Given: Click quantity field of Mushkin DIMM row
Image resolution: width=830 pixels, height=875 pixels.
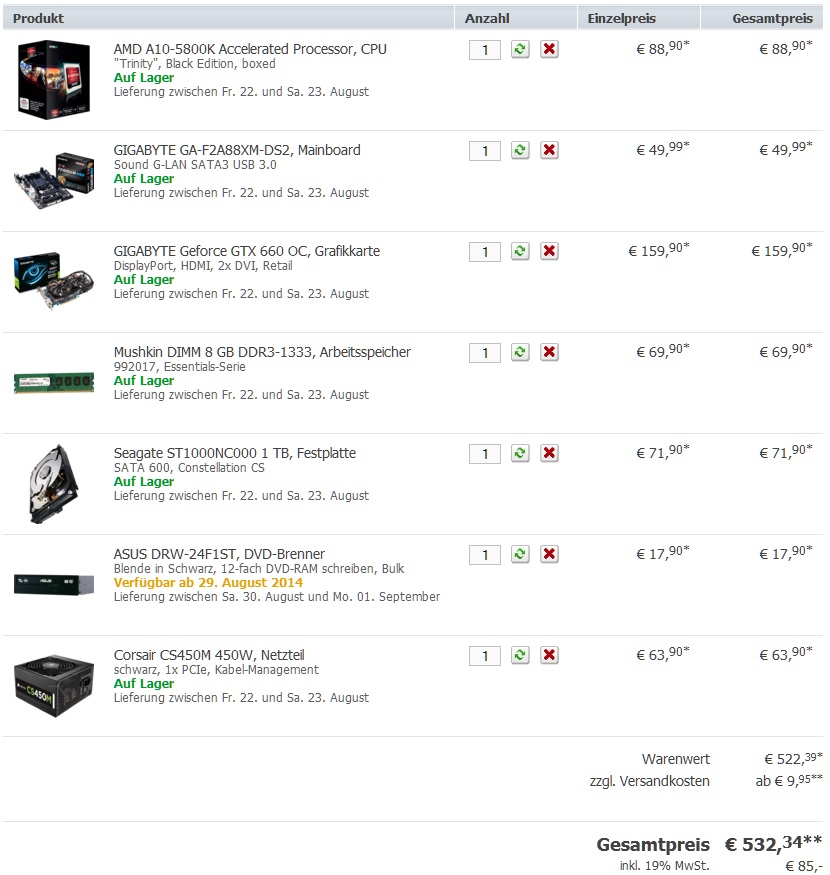Looking at the screenshot, I should pos(484,353).
